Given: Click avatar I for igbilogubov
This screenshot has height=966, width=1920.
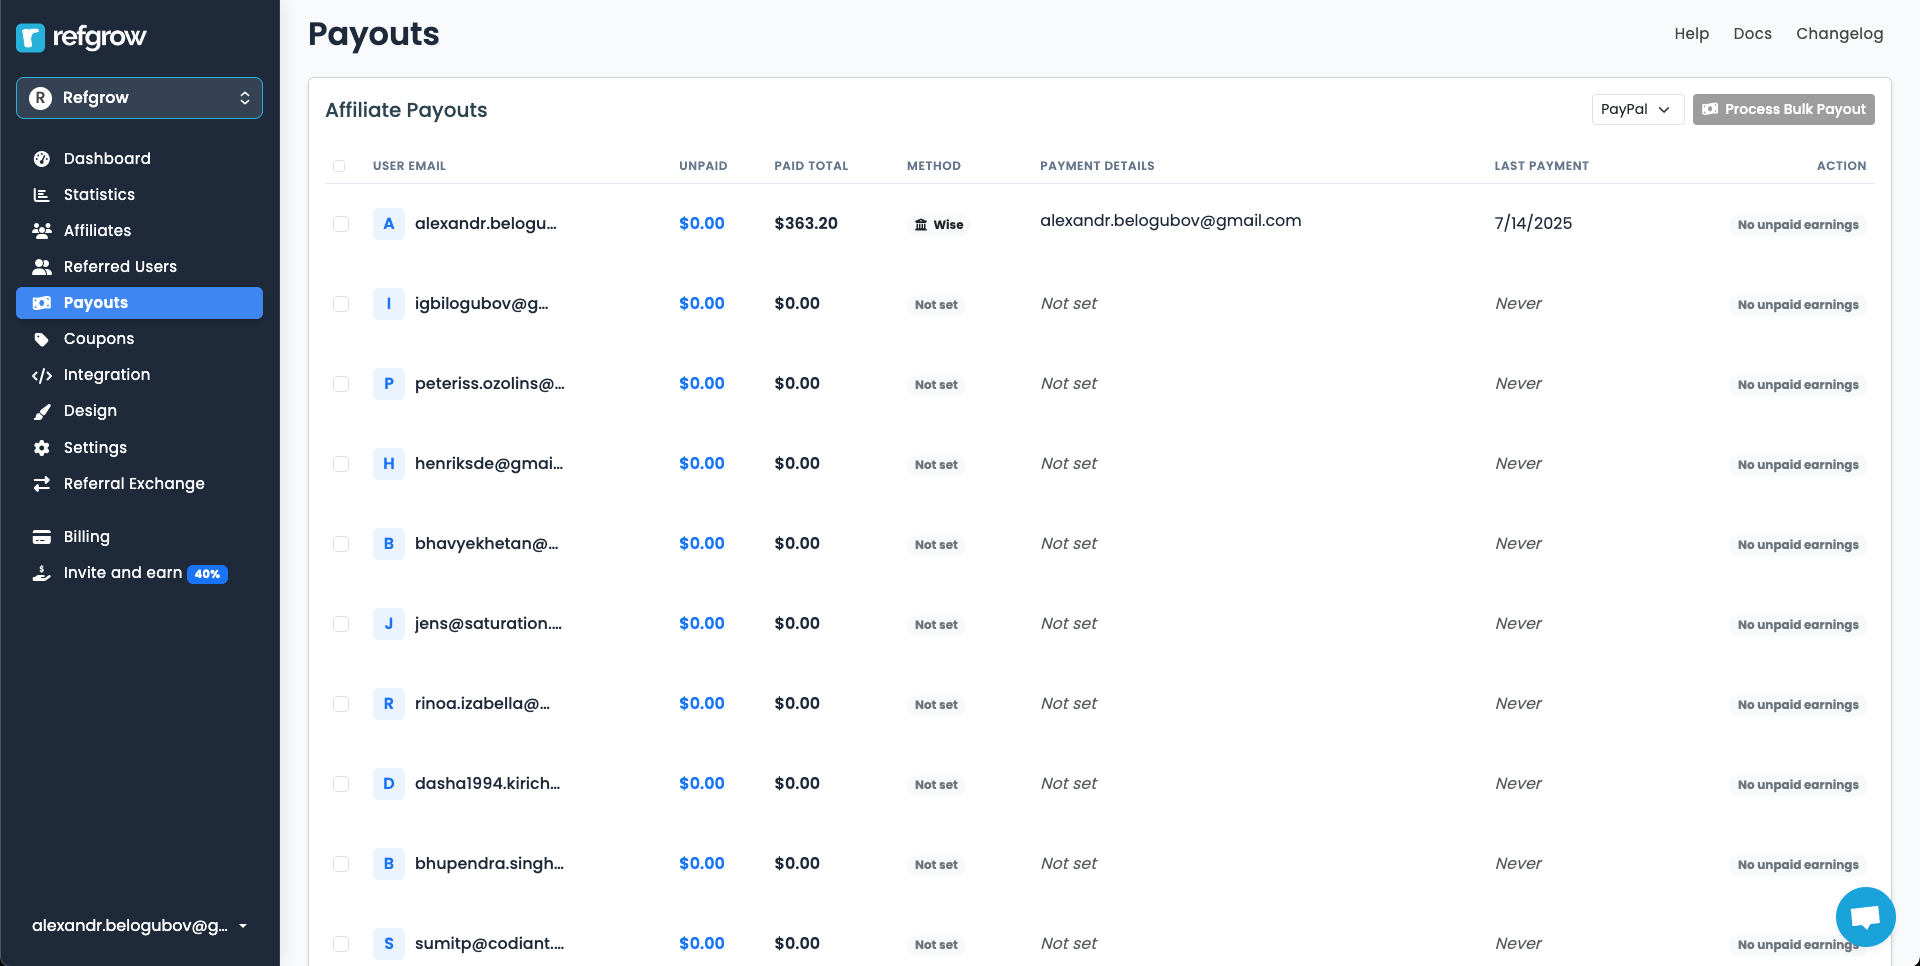Looking at the screenshot, I should (389, 304).
